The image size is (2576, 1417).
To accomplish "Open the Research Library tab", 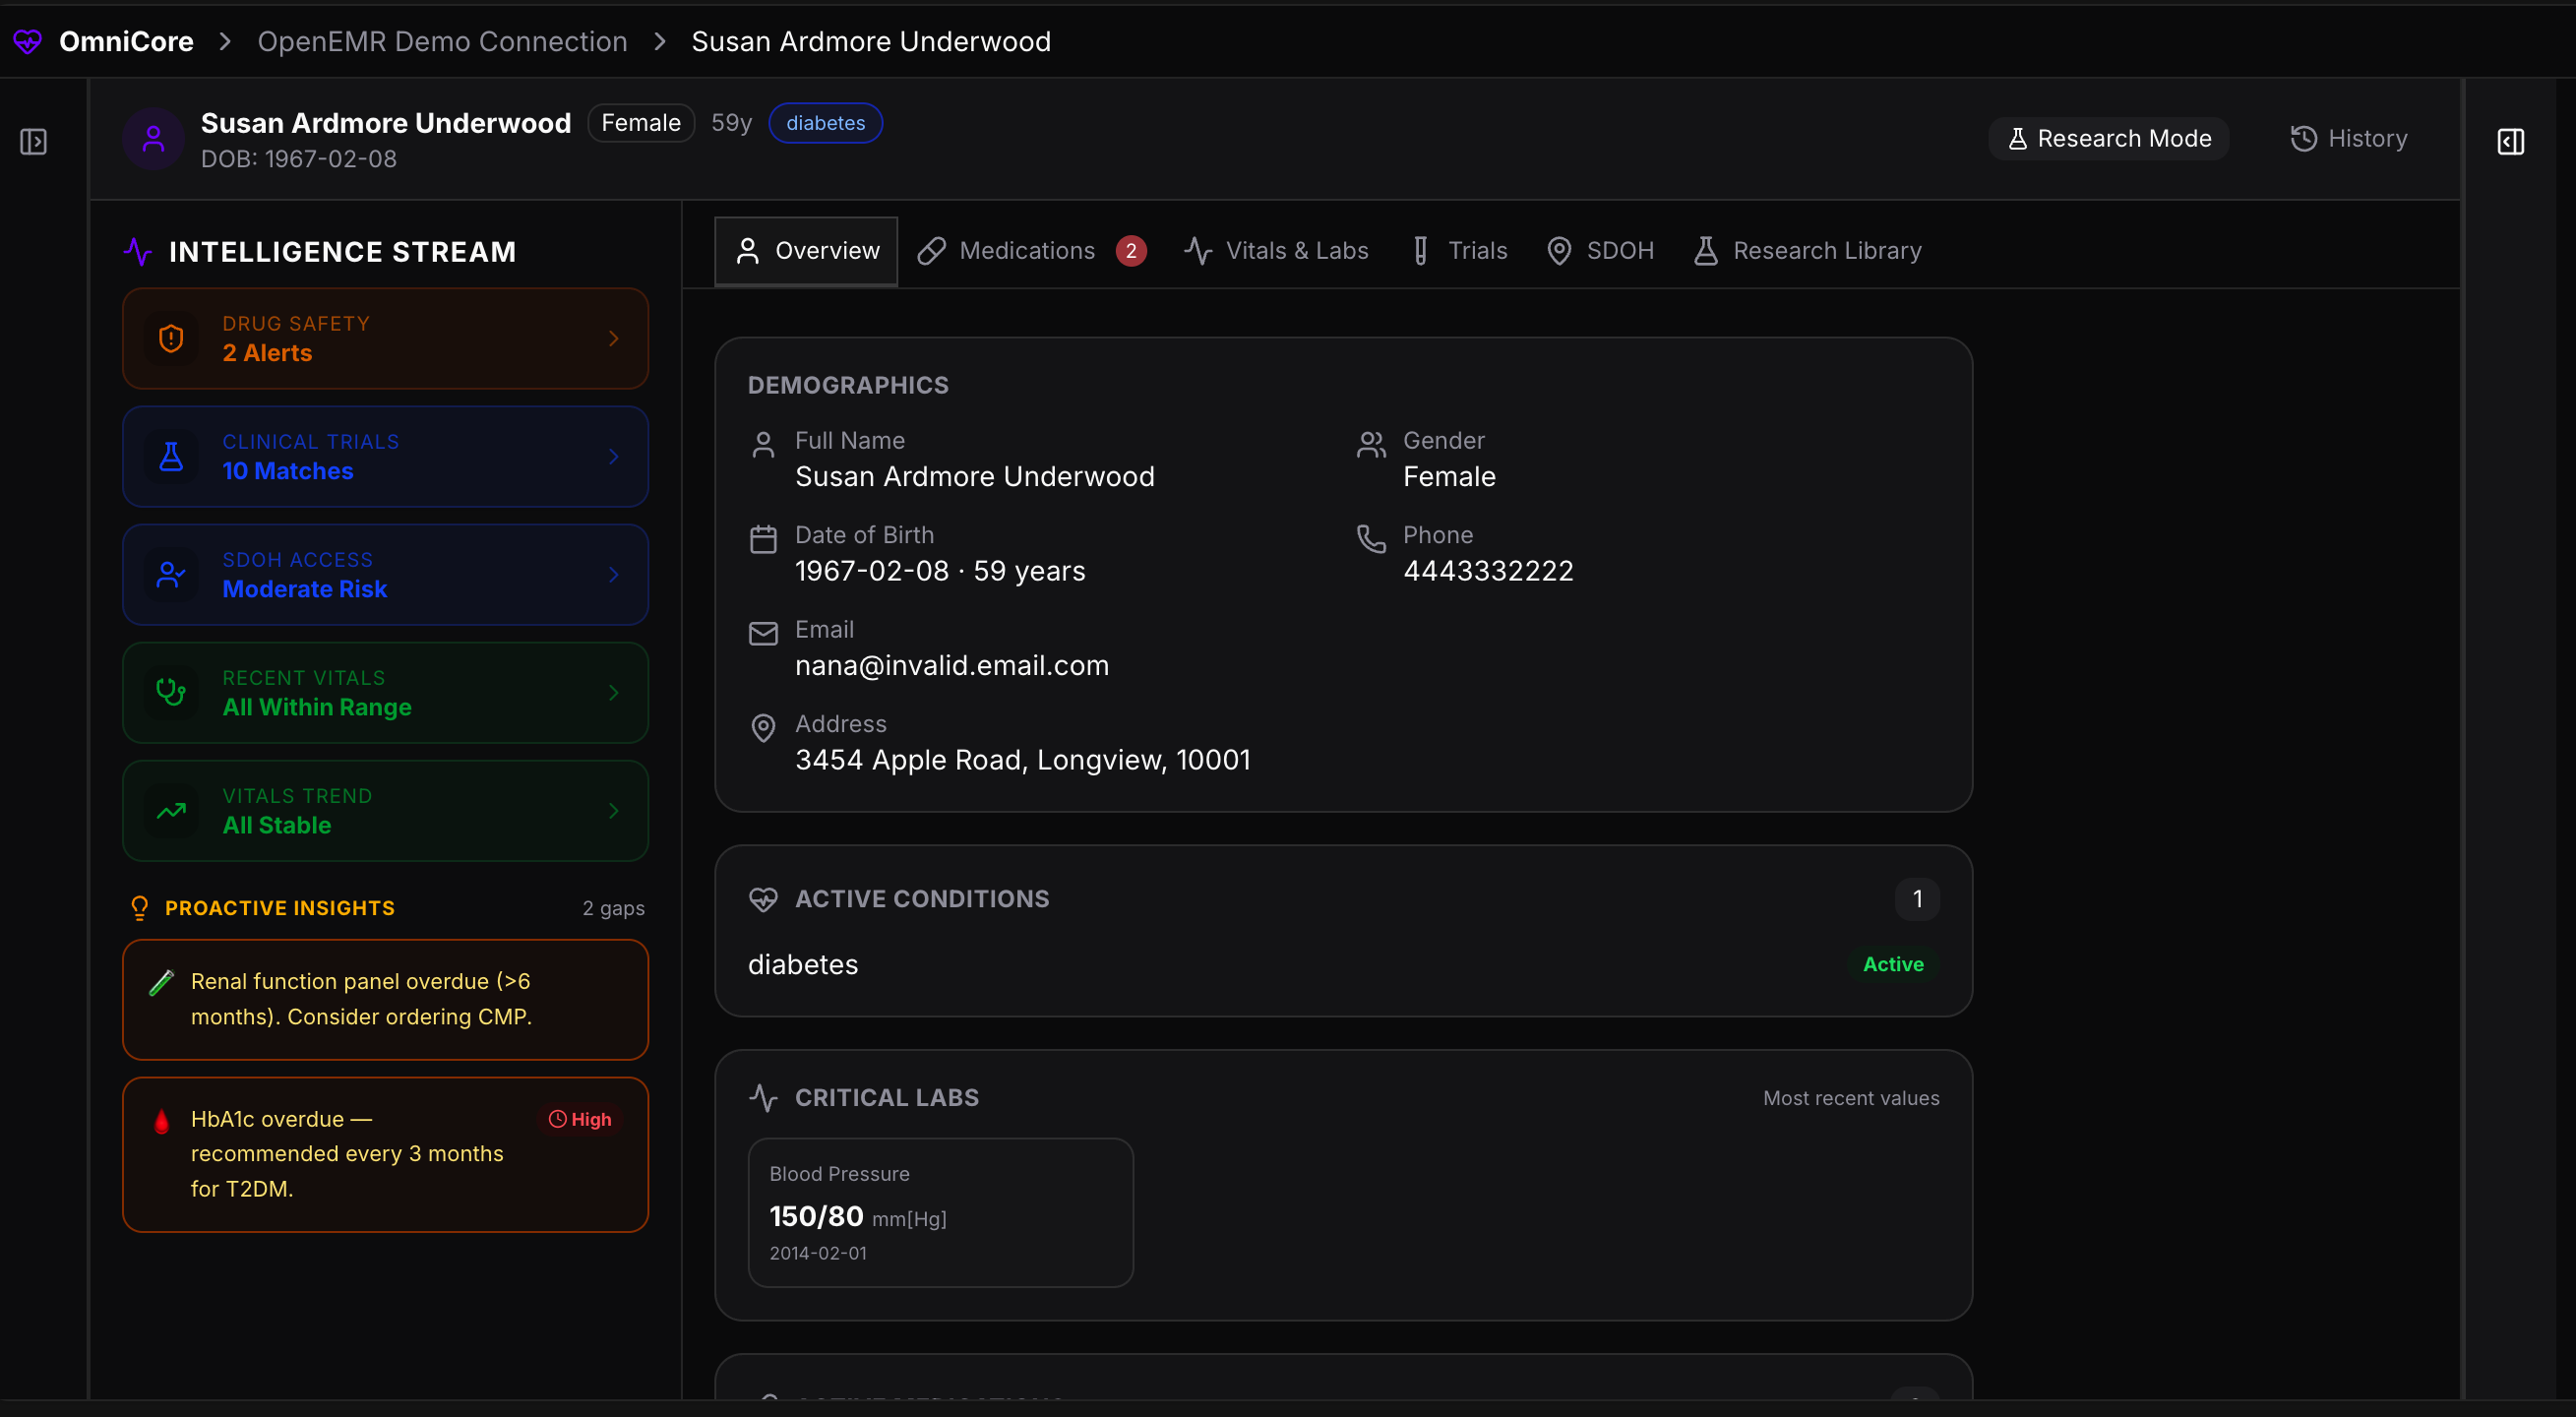I will click(x=1807, y=251).
